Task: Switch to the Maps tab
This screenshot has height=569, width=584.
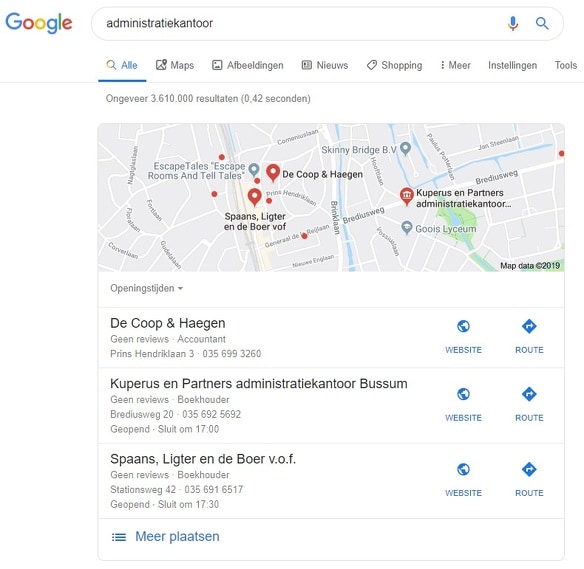Action: (x=175, y=65)
